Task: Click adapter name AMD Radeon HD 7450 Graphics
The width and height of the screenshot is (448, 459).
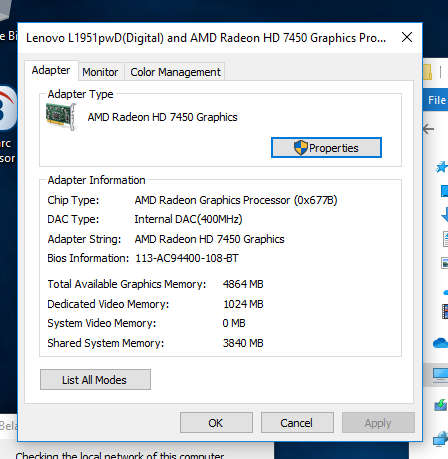Action: pyautogui.click(x=162, y=117)
